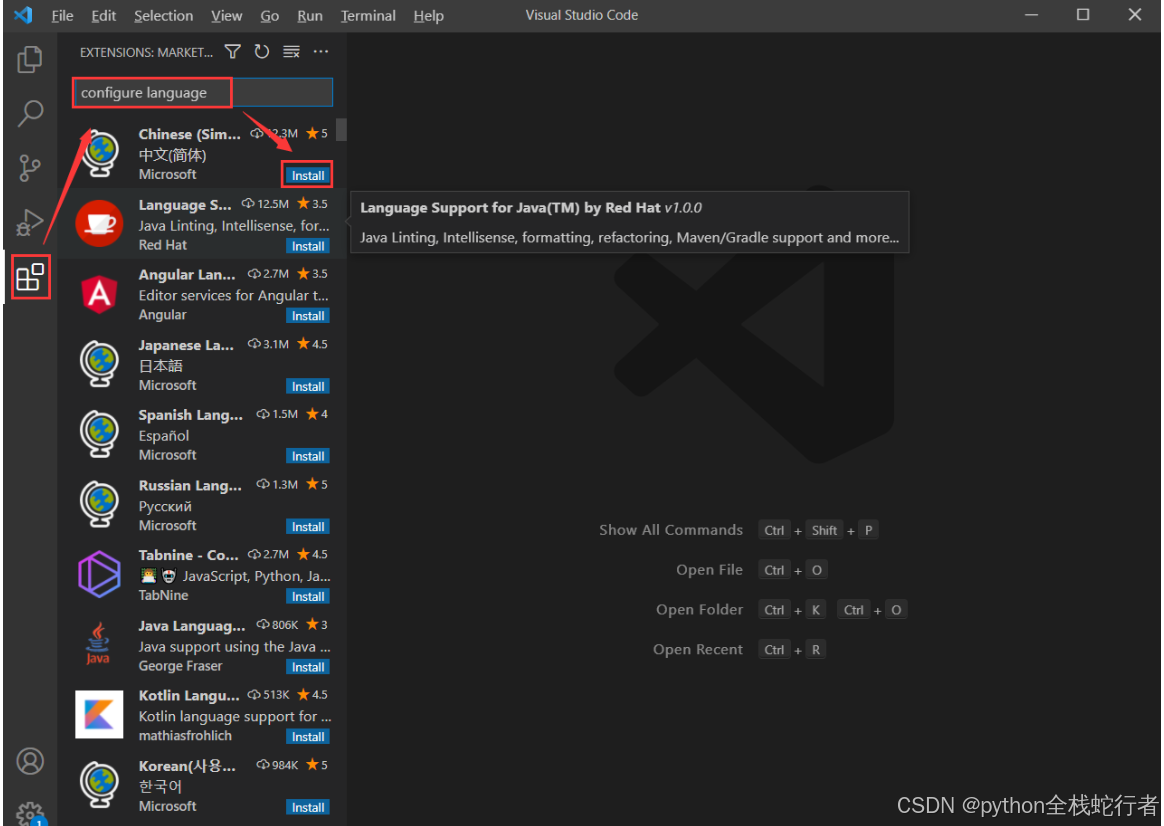The width and height of the screenshot is (1164, 826).
Task: Select the 'Language S...' extension title
Action: [x=185, y=205]
